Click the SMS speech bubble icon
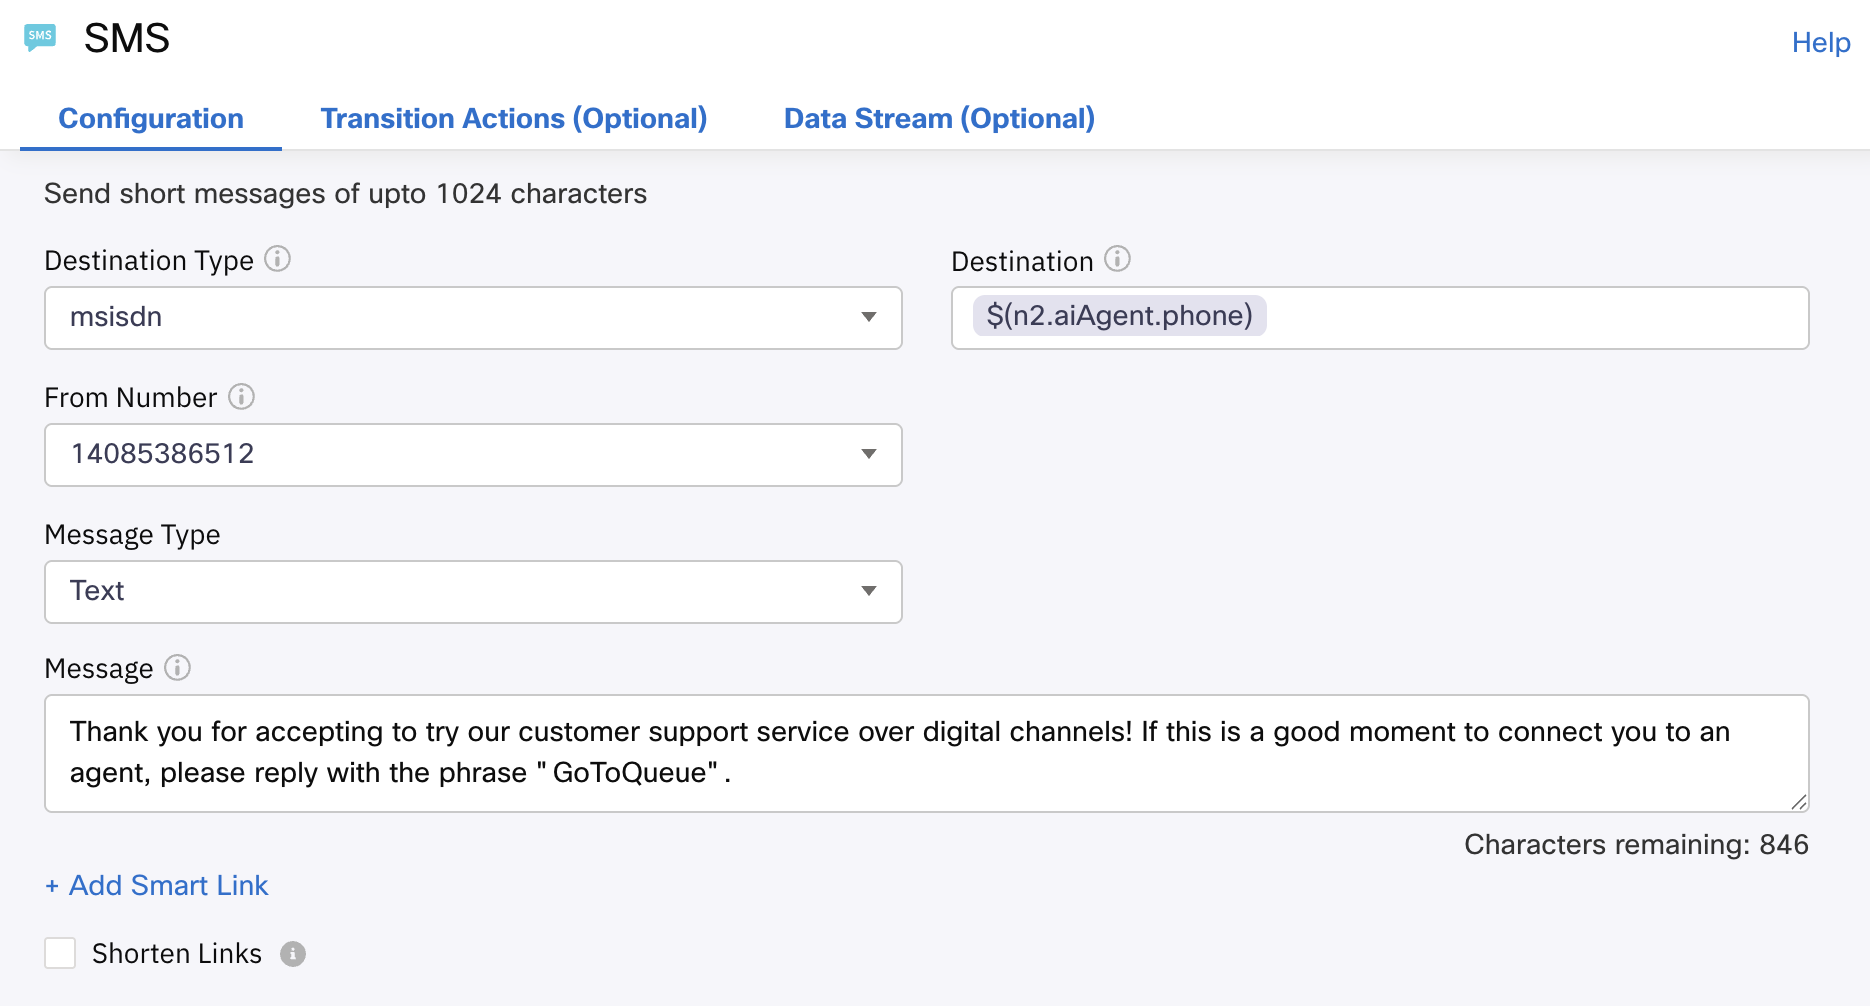Image resolution: width=1870 pixels, height=1006 pixels. (x=40, y=38)
